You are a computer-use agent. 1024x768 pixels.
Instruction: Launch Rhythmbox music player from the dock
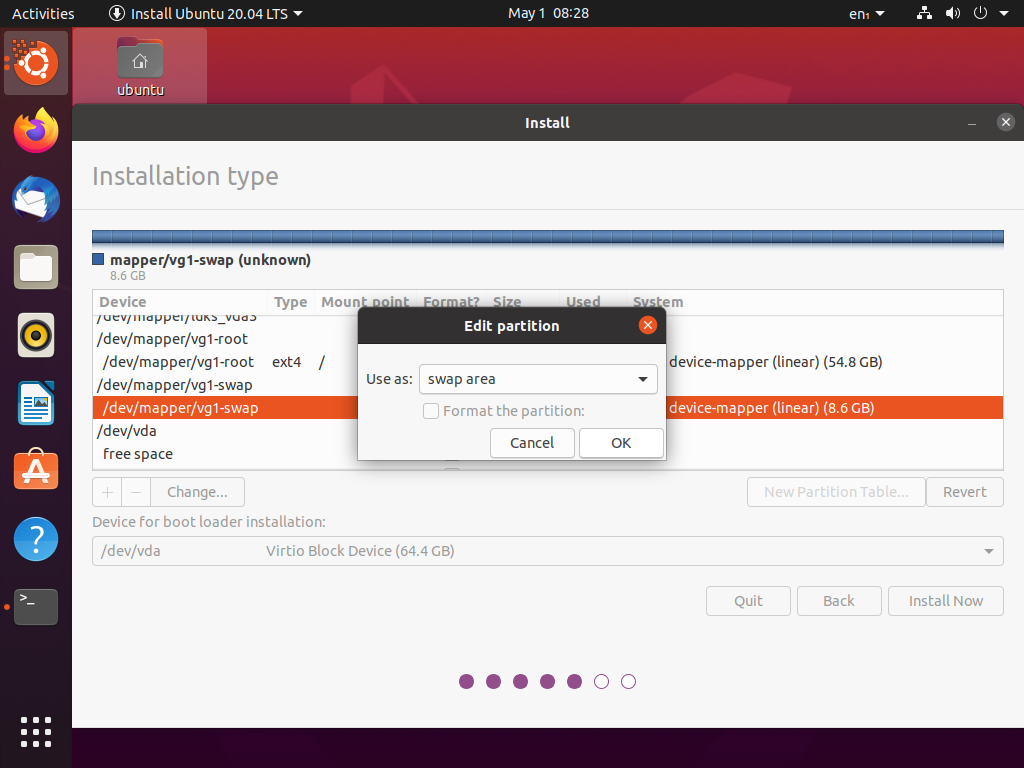pyautogui.click(x=36, y=335)
